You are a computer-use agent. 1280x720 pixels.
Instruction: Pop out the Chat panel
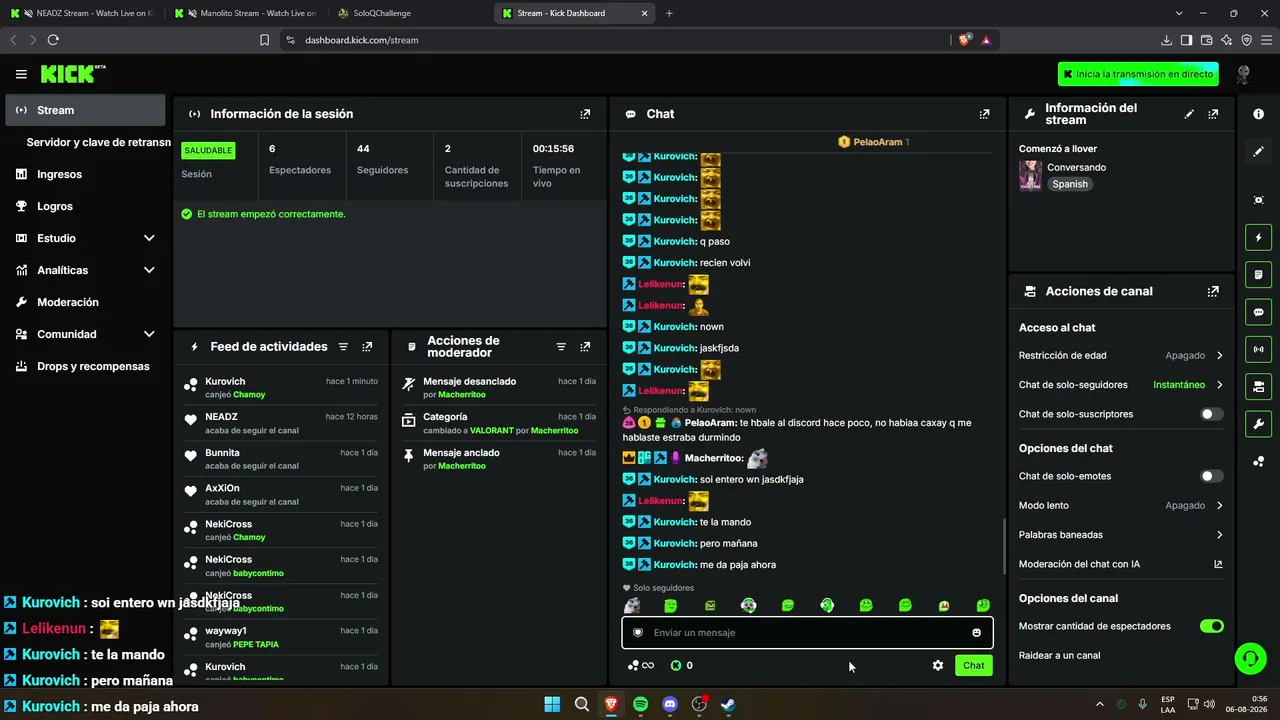click(x=984, y=114)
